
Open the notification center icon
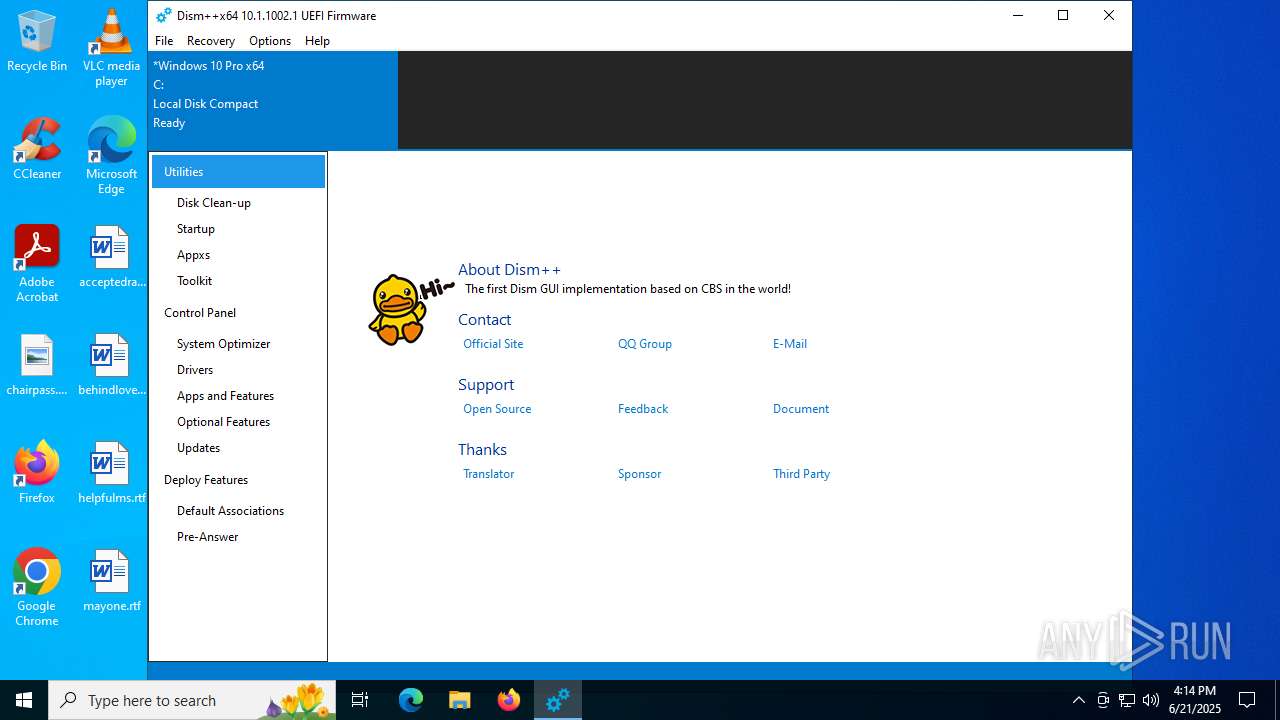pos(1247,700)
